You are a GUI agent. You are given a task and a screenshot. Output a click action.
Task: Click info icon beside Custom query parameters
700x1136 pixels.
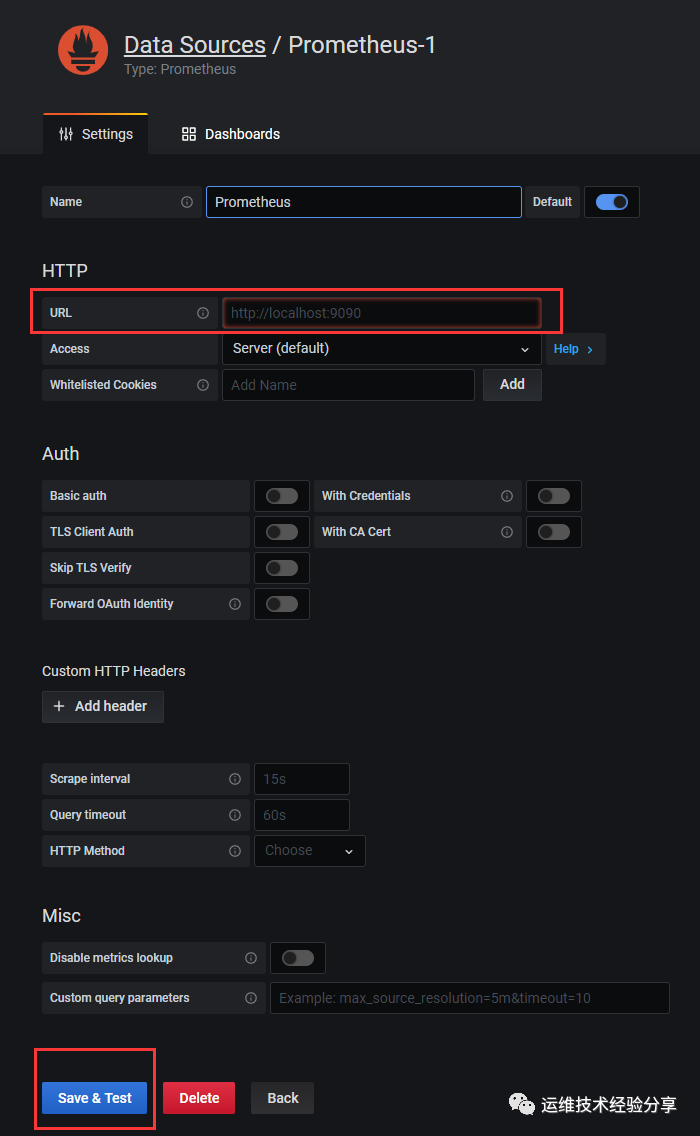(251, 998)
